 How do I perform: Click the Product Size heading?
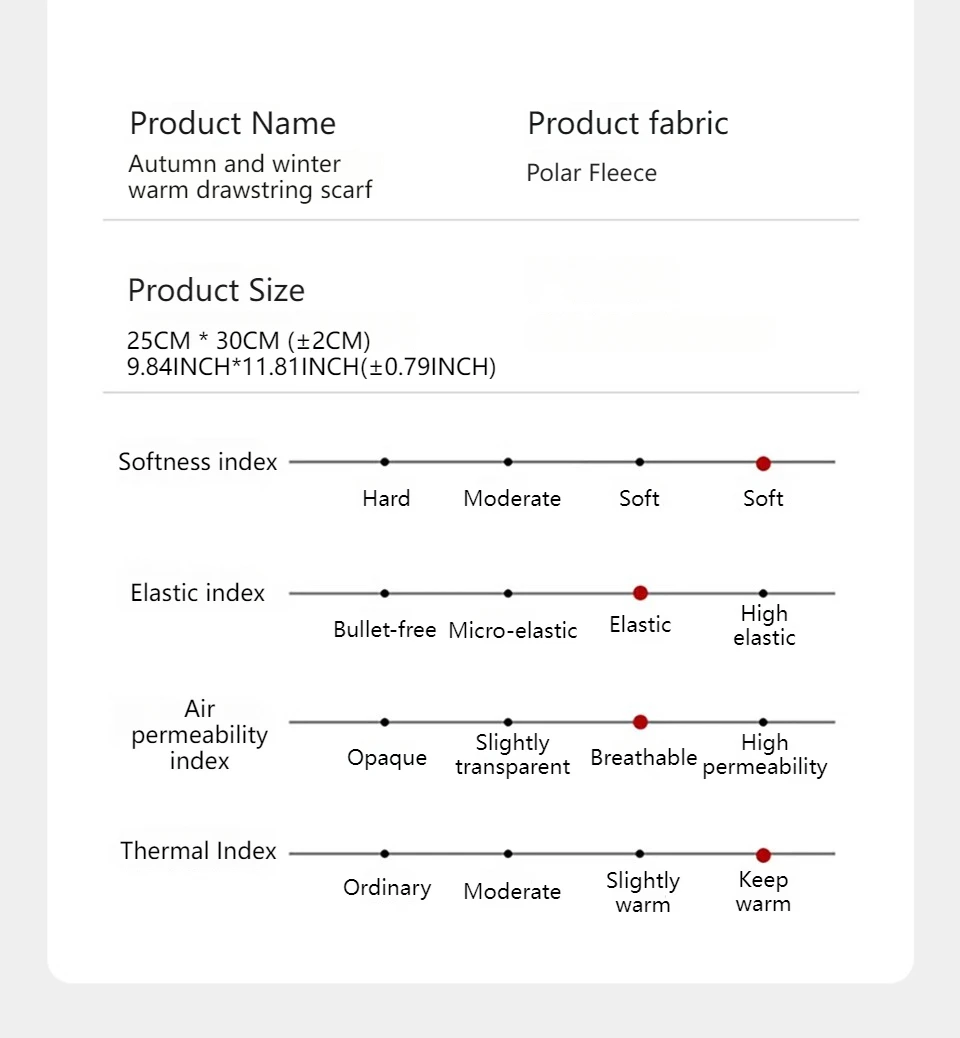[216, 291]
